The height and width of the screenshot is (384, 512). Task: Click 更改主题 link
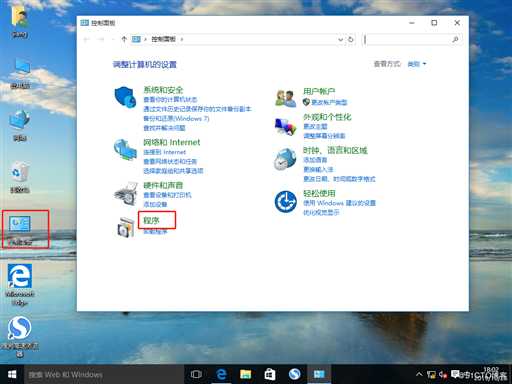[x=315, y=127]
